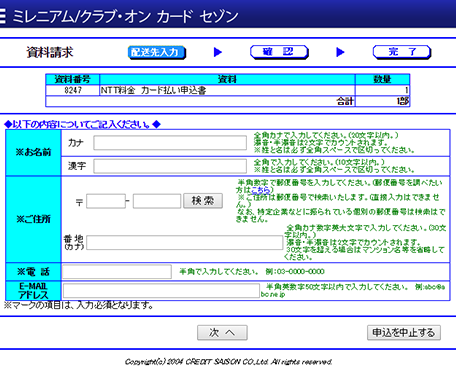Focus the 番地(カナ) address field
This screenshot has width=456, height=384.
pos(185,243)
